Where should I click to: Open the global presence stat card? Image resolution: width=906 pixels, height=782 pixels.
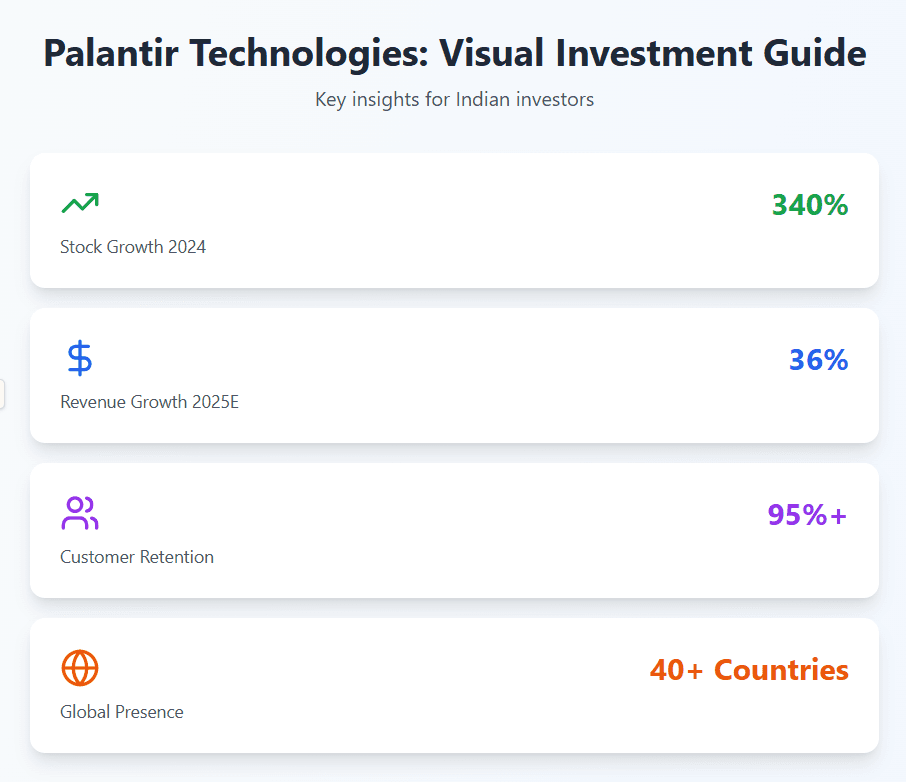coord(454,686)
